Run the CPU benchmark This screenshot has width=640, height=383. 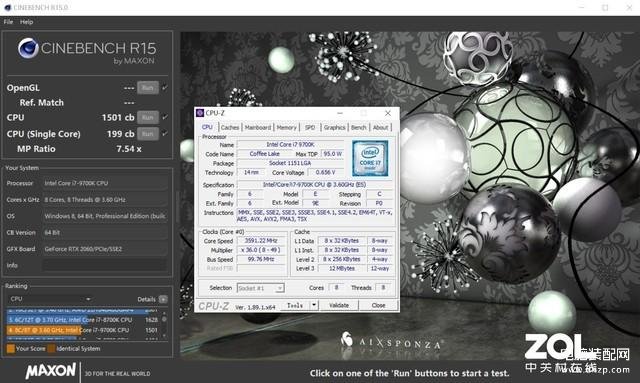tap(148, 118)
